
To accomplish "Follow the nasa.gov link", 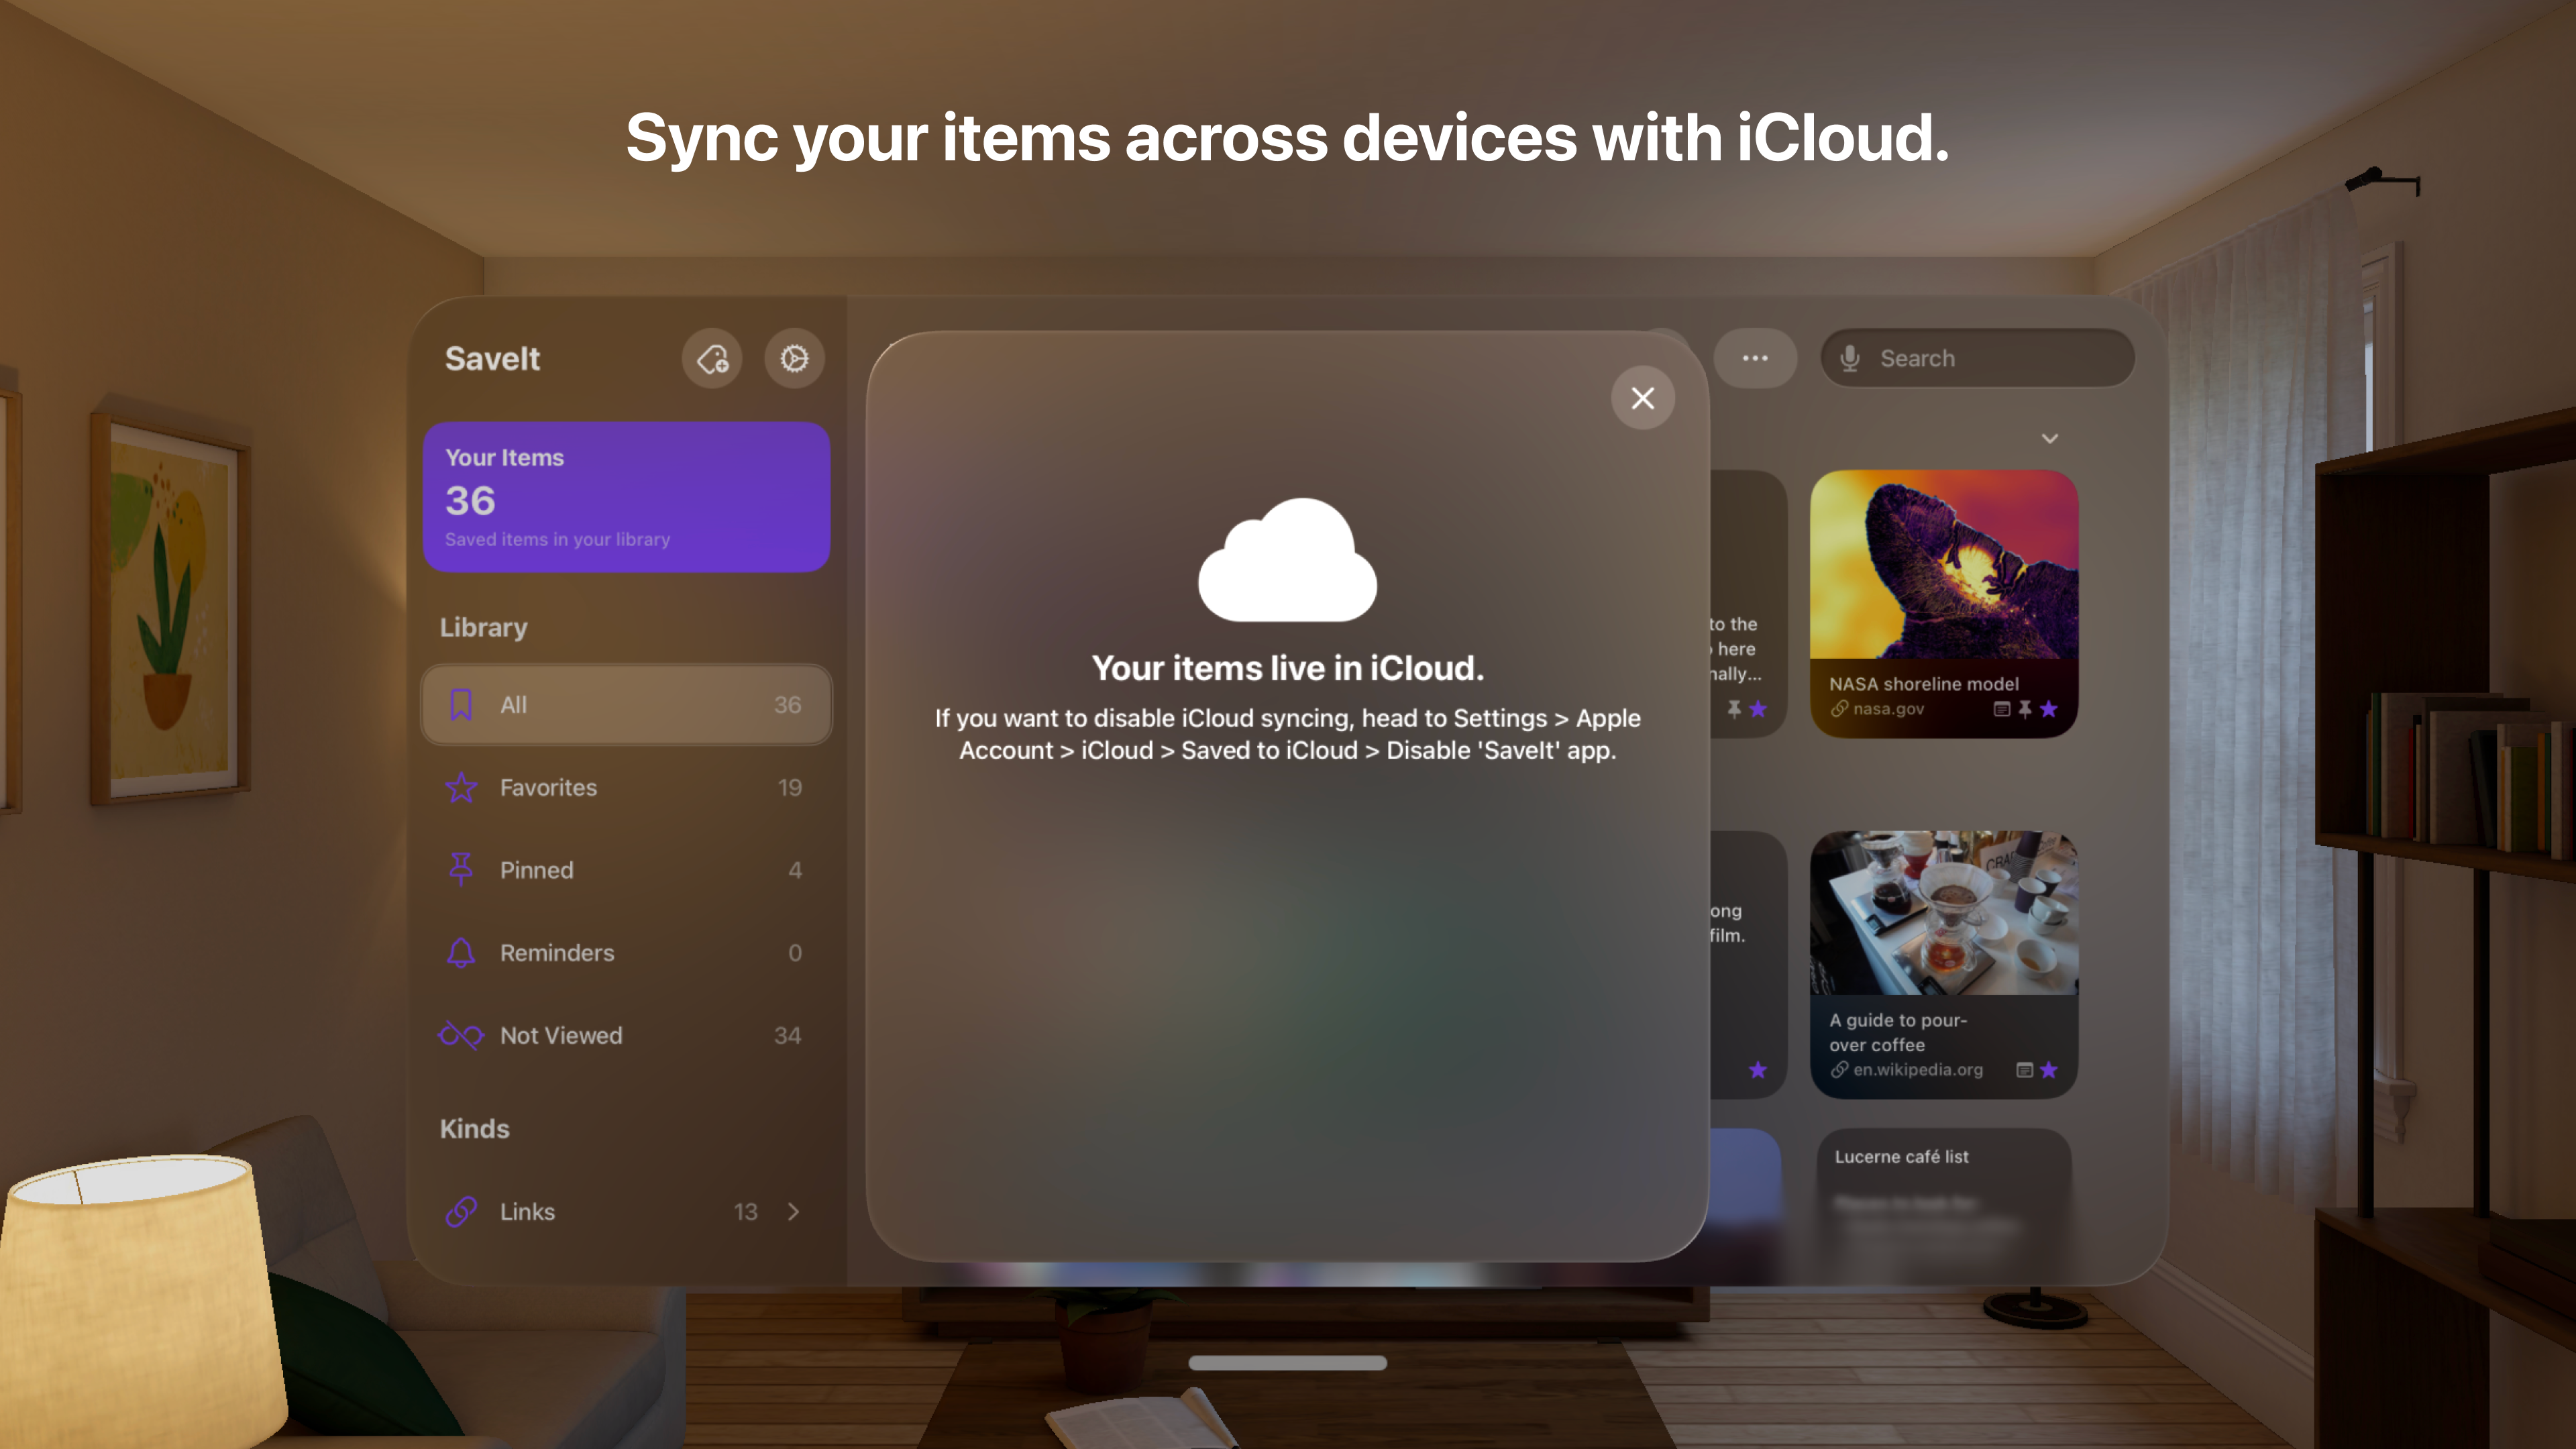I will (x=1877, y=709).
